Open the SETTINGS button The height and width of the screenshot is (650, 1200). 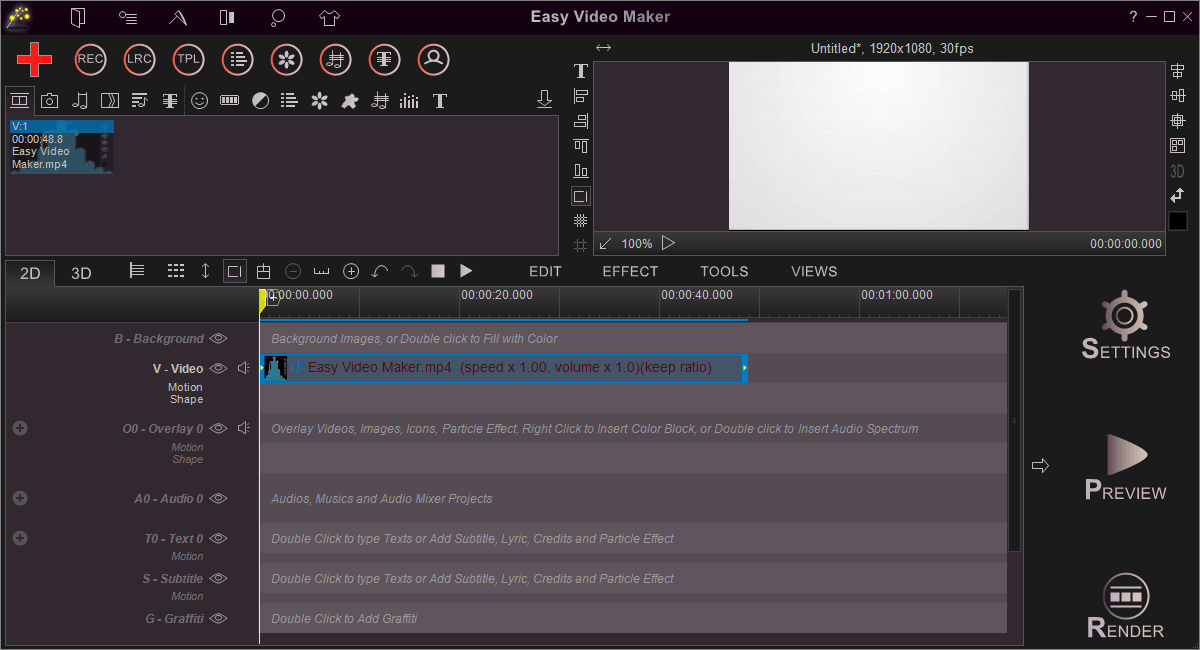[x=1126, y=326]
